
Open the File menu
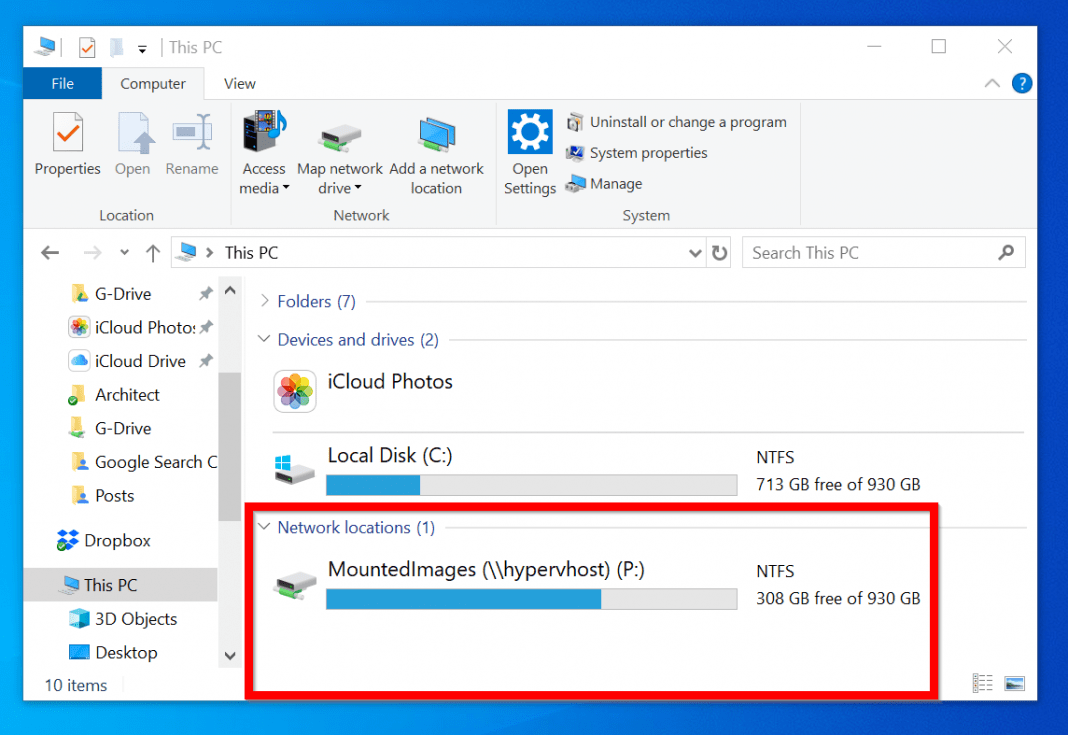(62, 83)
